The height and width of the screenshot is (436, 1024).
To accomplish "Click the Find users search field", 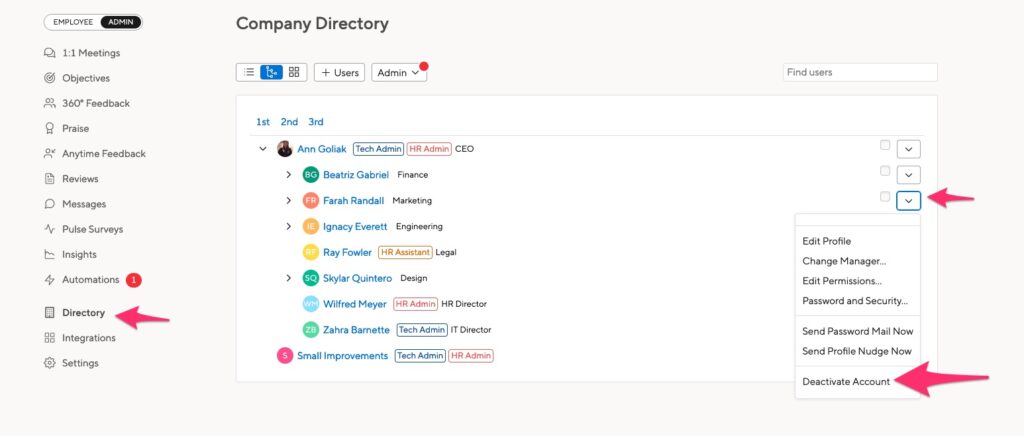I will [860, 72].
